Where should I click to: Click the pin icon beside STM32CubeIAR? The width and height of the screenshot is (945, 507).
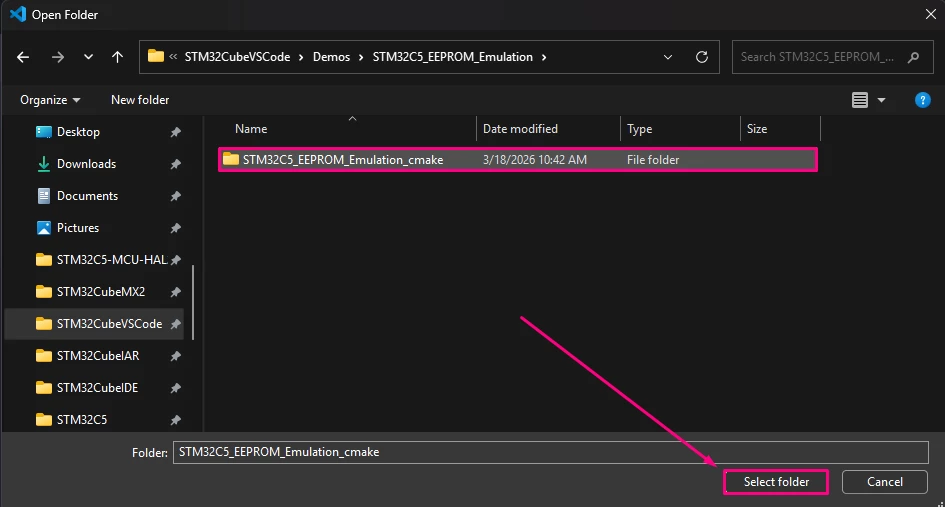pyautogui.click(x=175, y=356)
